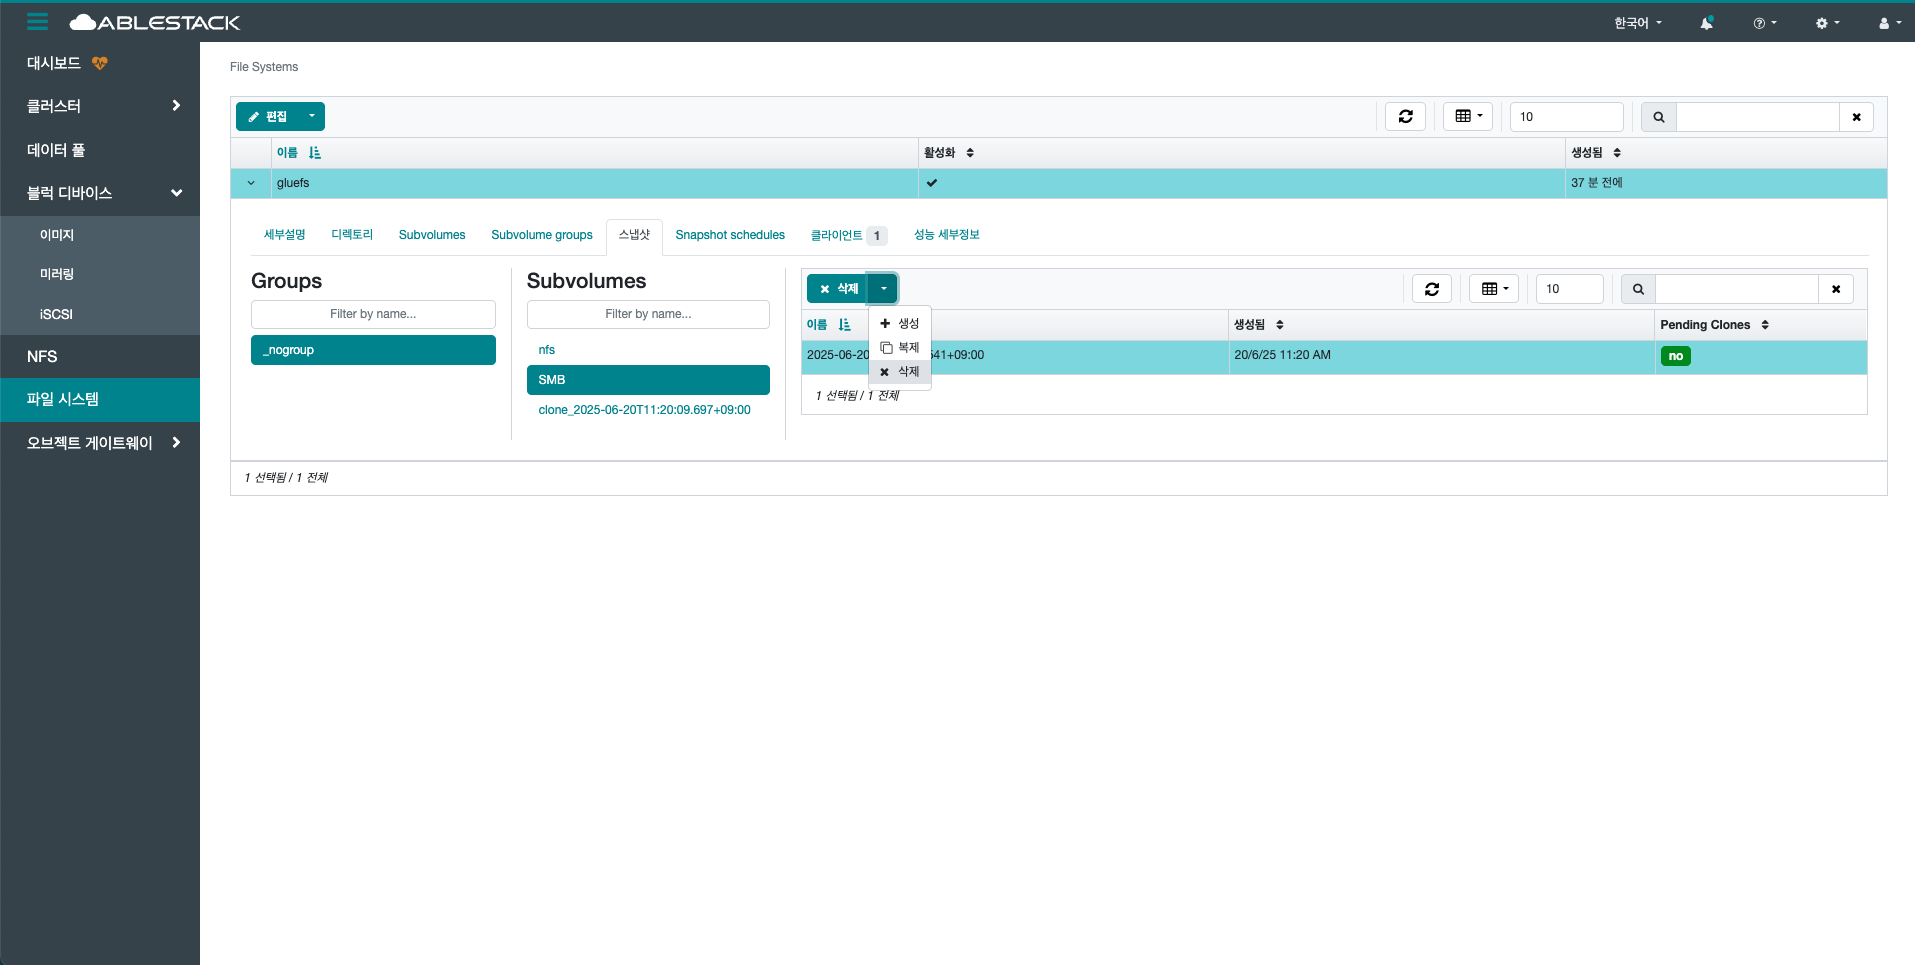Screen dimensions: 1915x965
Task: Collapse the gluefs row details
Action: click(x=251, y=183)
